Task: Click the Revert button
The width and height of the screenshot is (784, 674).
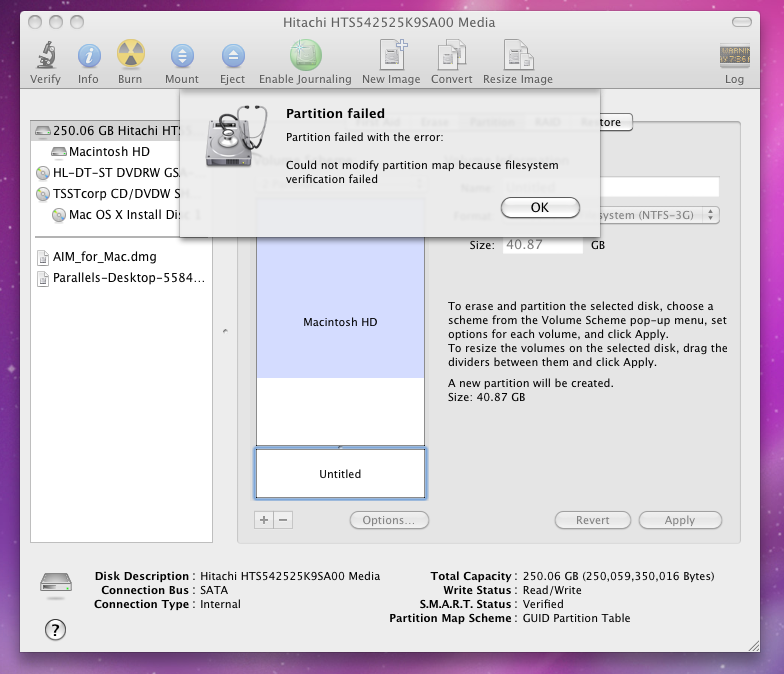Action: pos(592,520)
